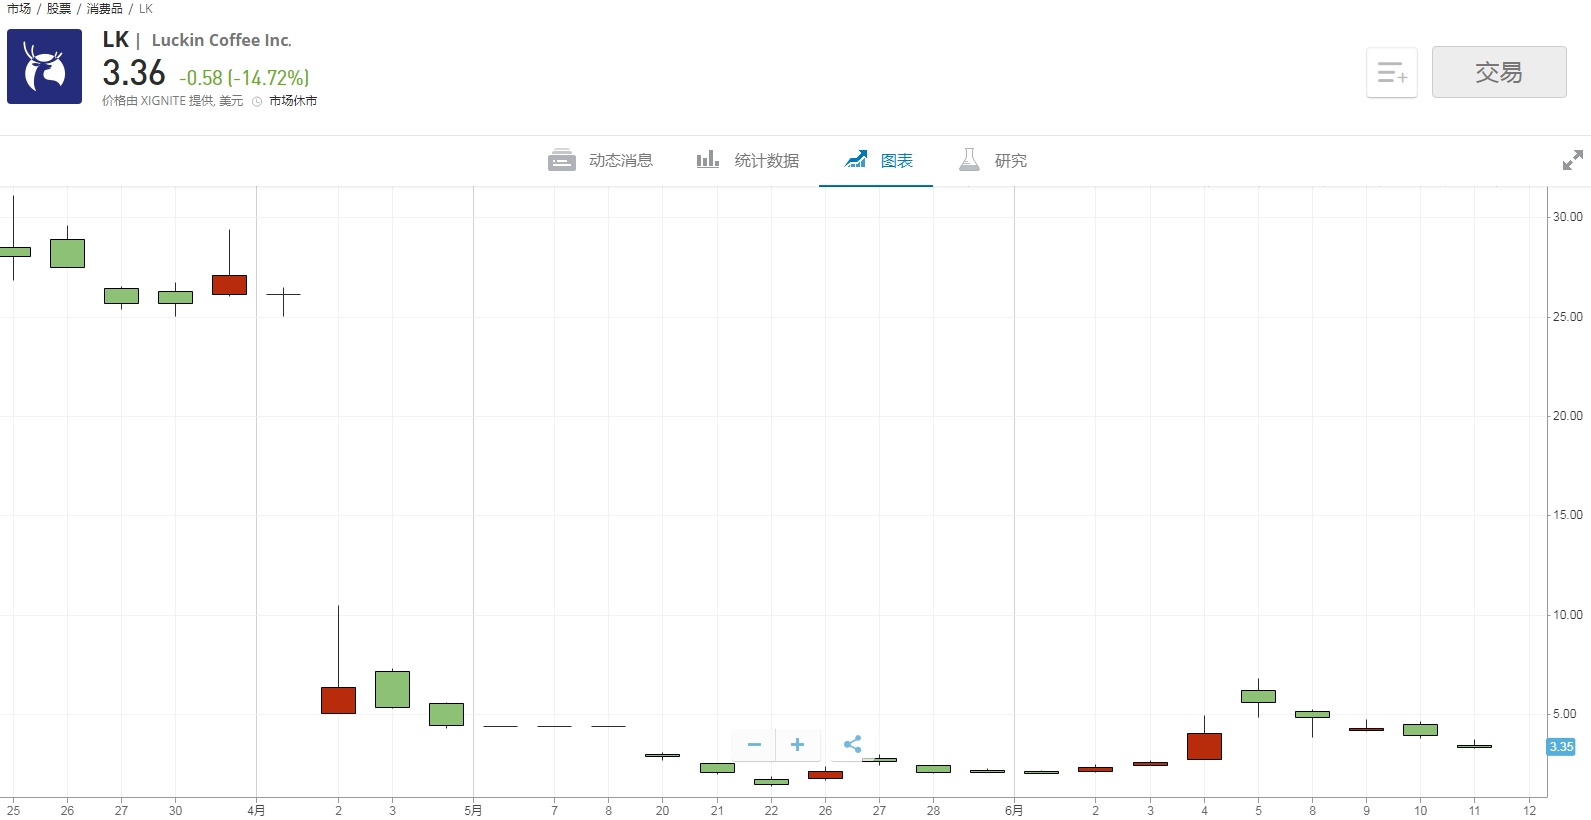Click the green candlestick on the 27th of March
The width and height of the screenshot is (1591, 820).
(x=121, y=296)
